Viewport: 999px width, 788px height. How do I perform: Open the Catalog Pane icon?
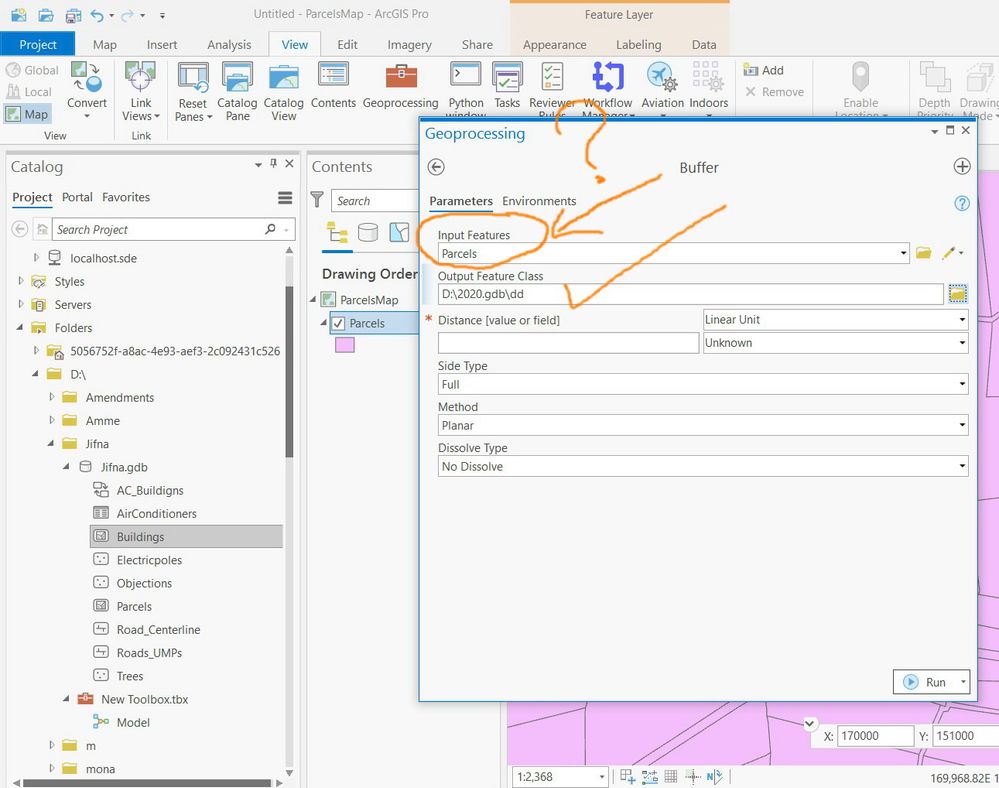coord(237,76)
